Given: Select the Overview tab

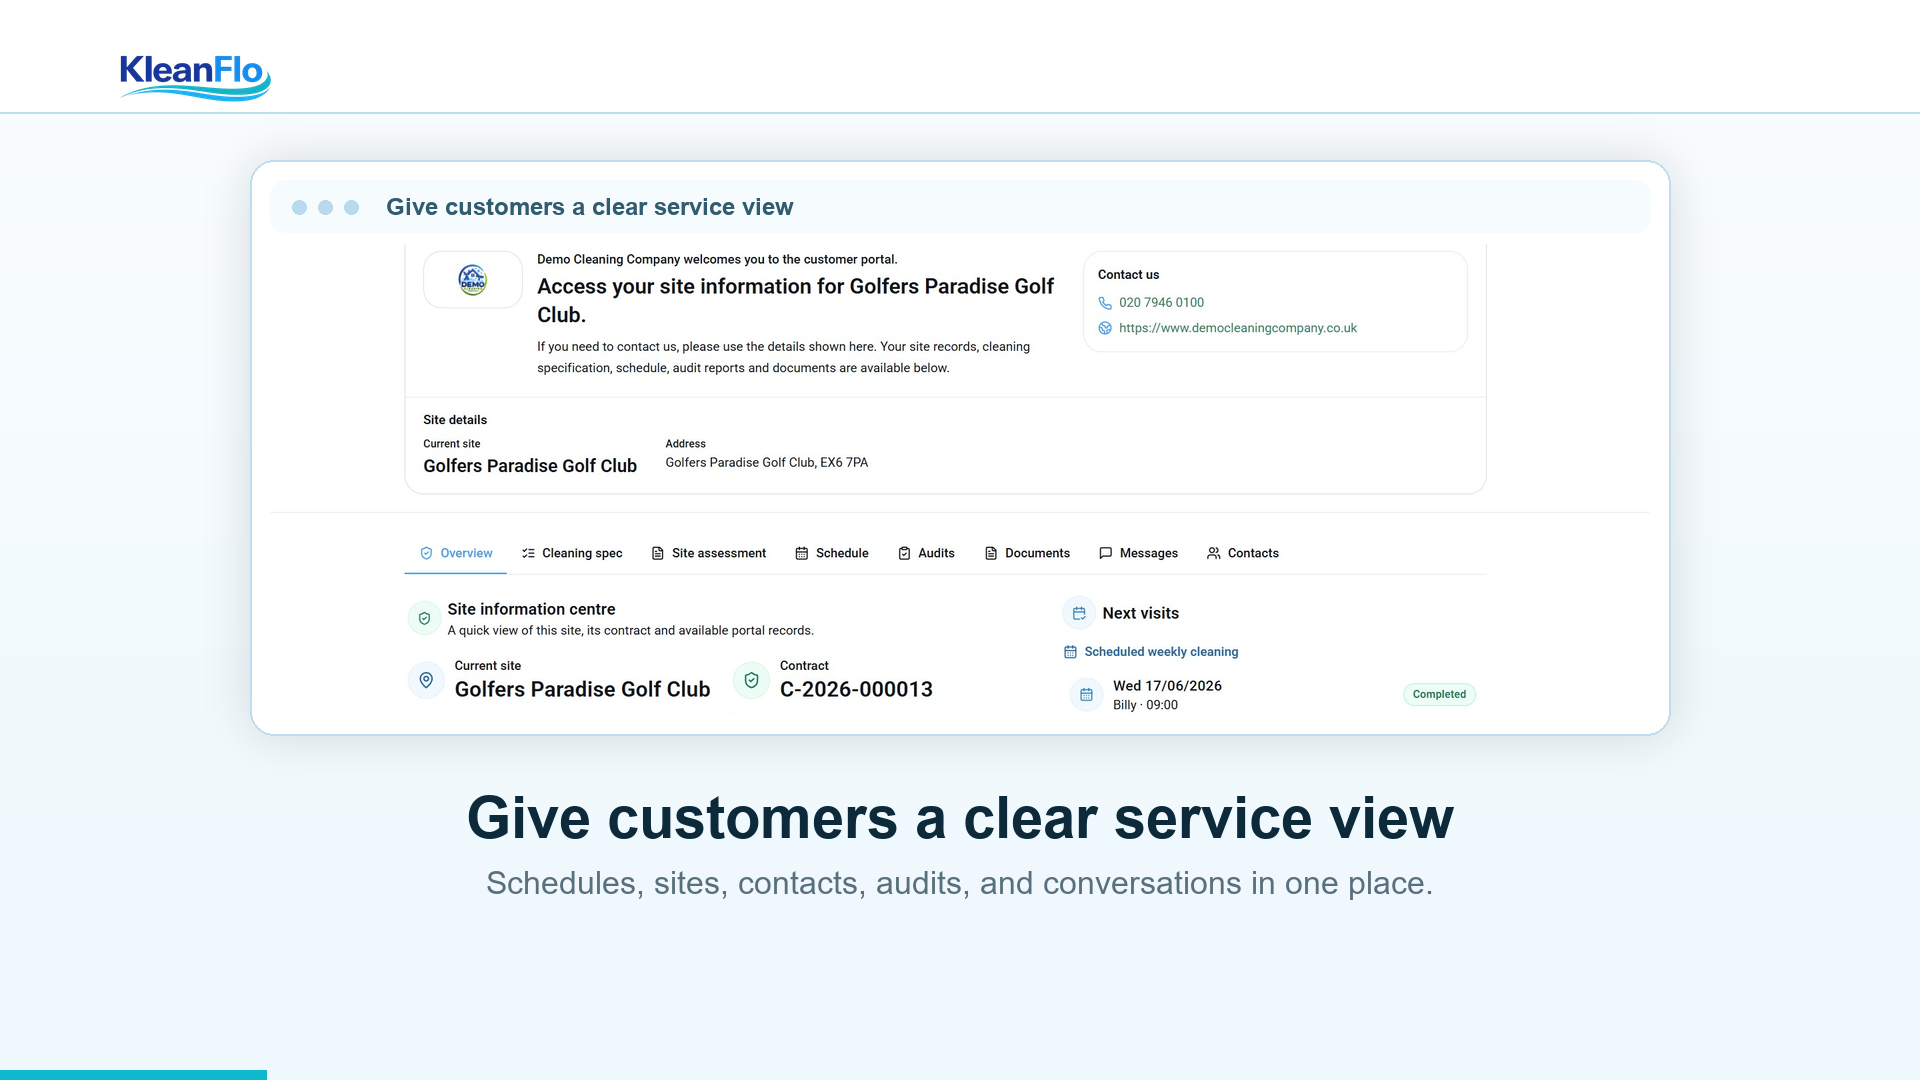Looking at the screenshot, I should click(x=456, y=553).
